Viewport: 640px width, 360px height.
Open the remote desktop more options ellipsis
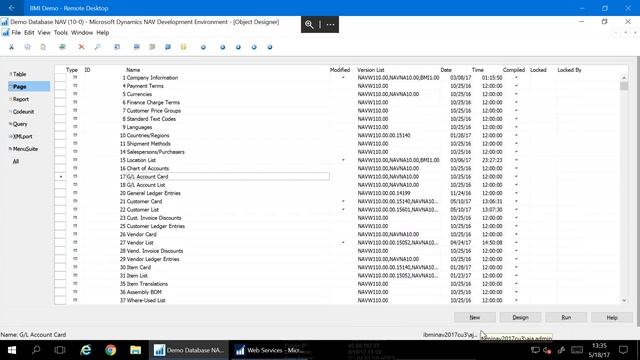click(330, 24)
